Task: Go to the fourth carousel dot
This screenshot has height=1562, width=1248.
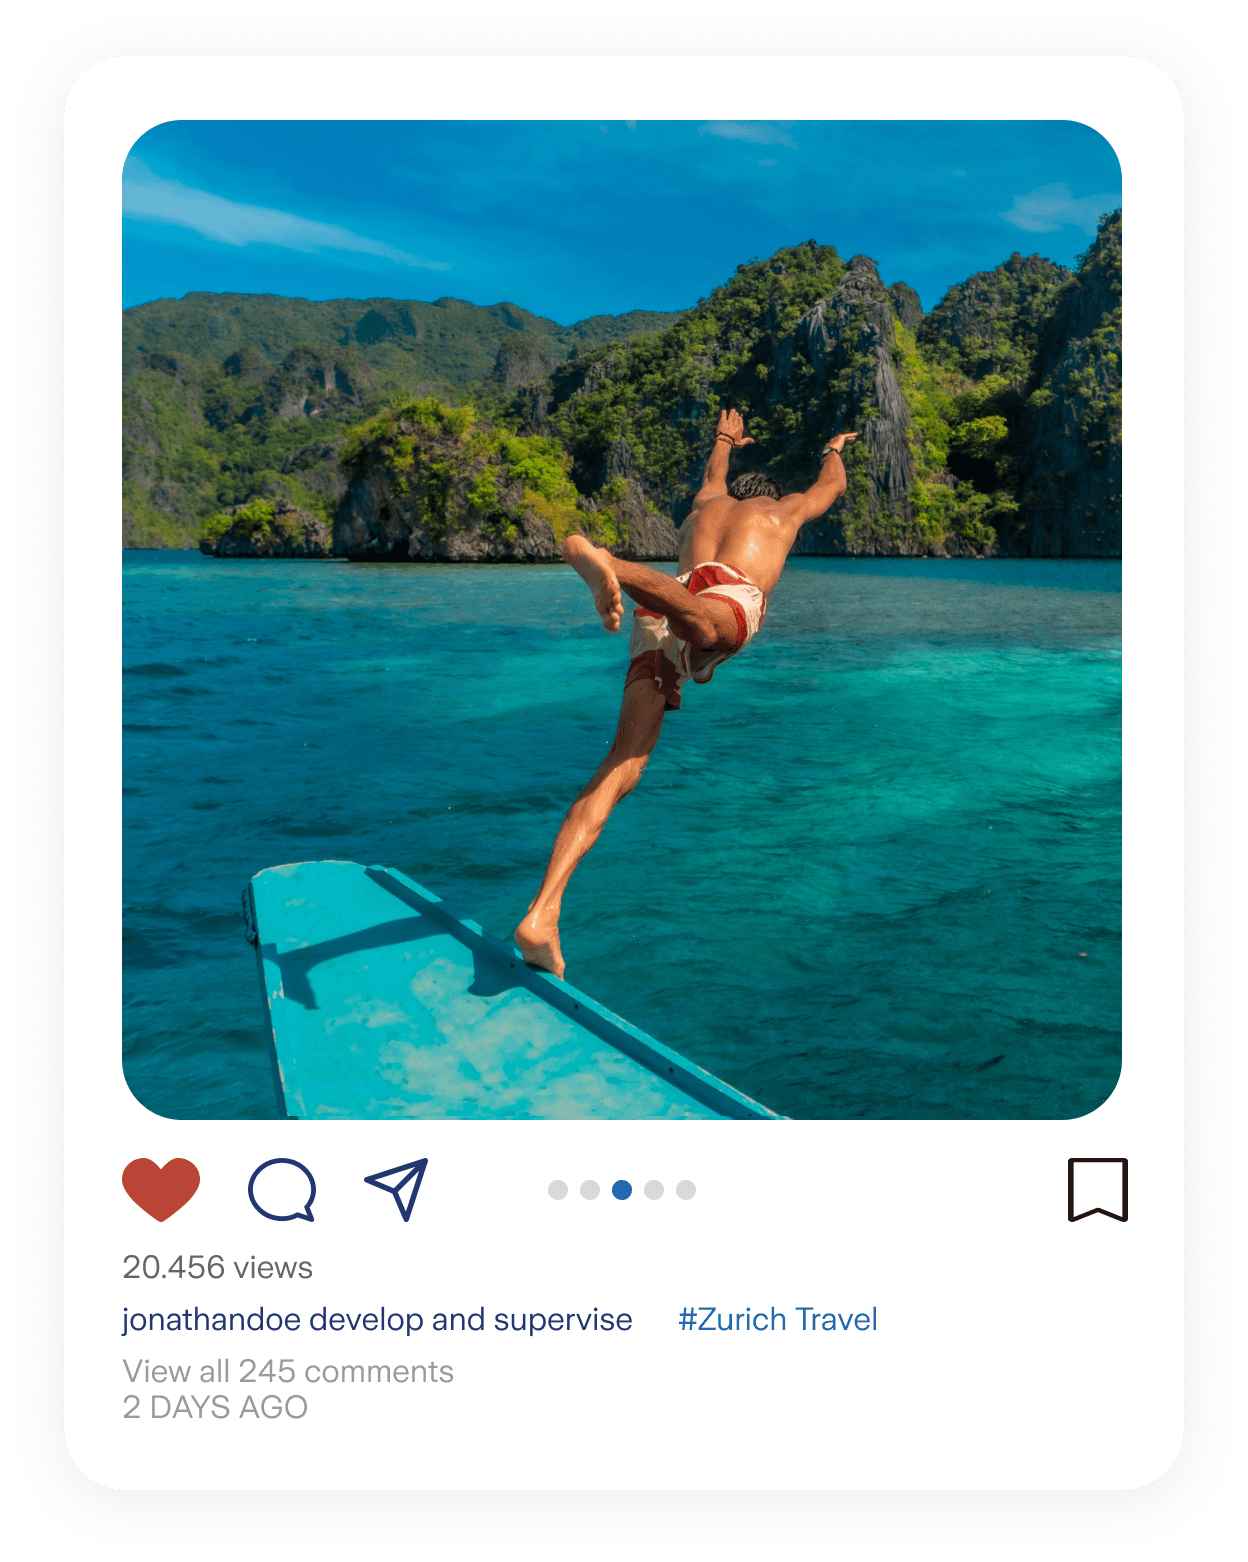Action: coord(654,1190)
